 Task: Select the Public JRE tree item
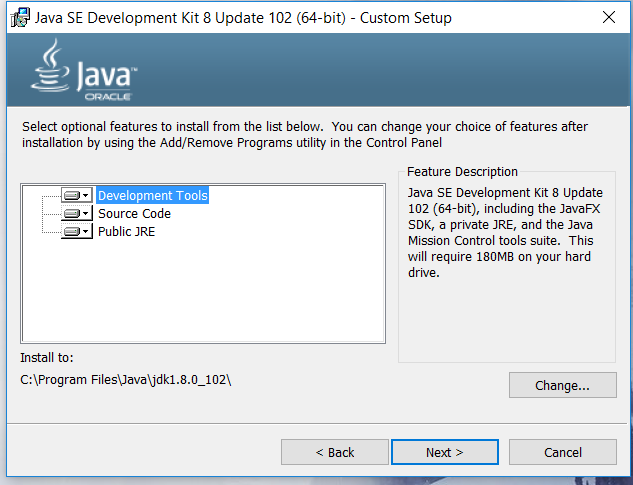(x=126, y=231)
